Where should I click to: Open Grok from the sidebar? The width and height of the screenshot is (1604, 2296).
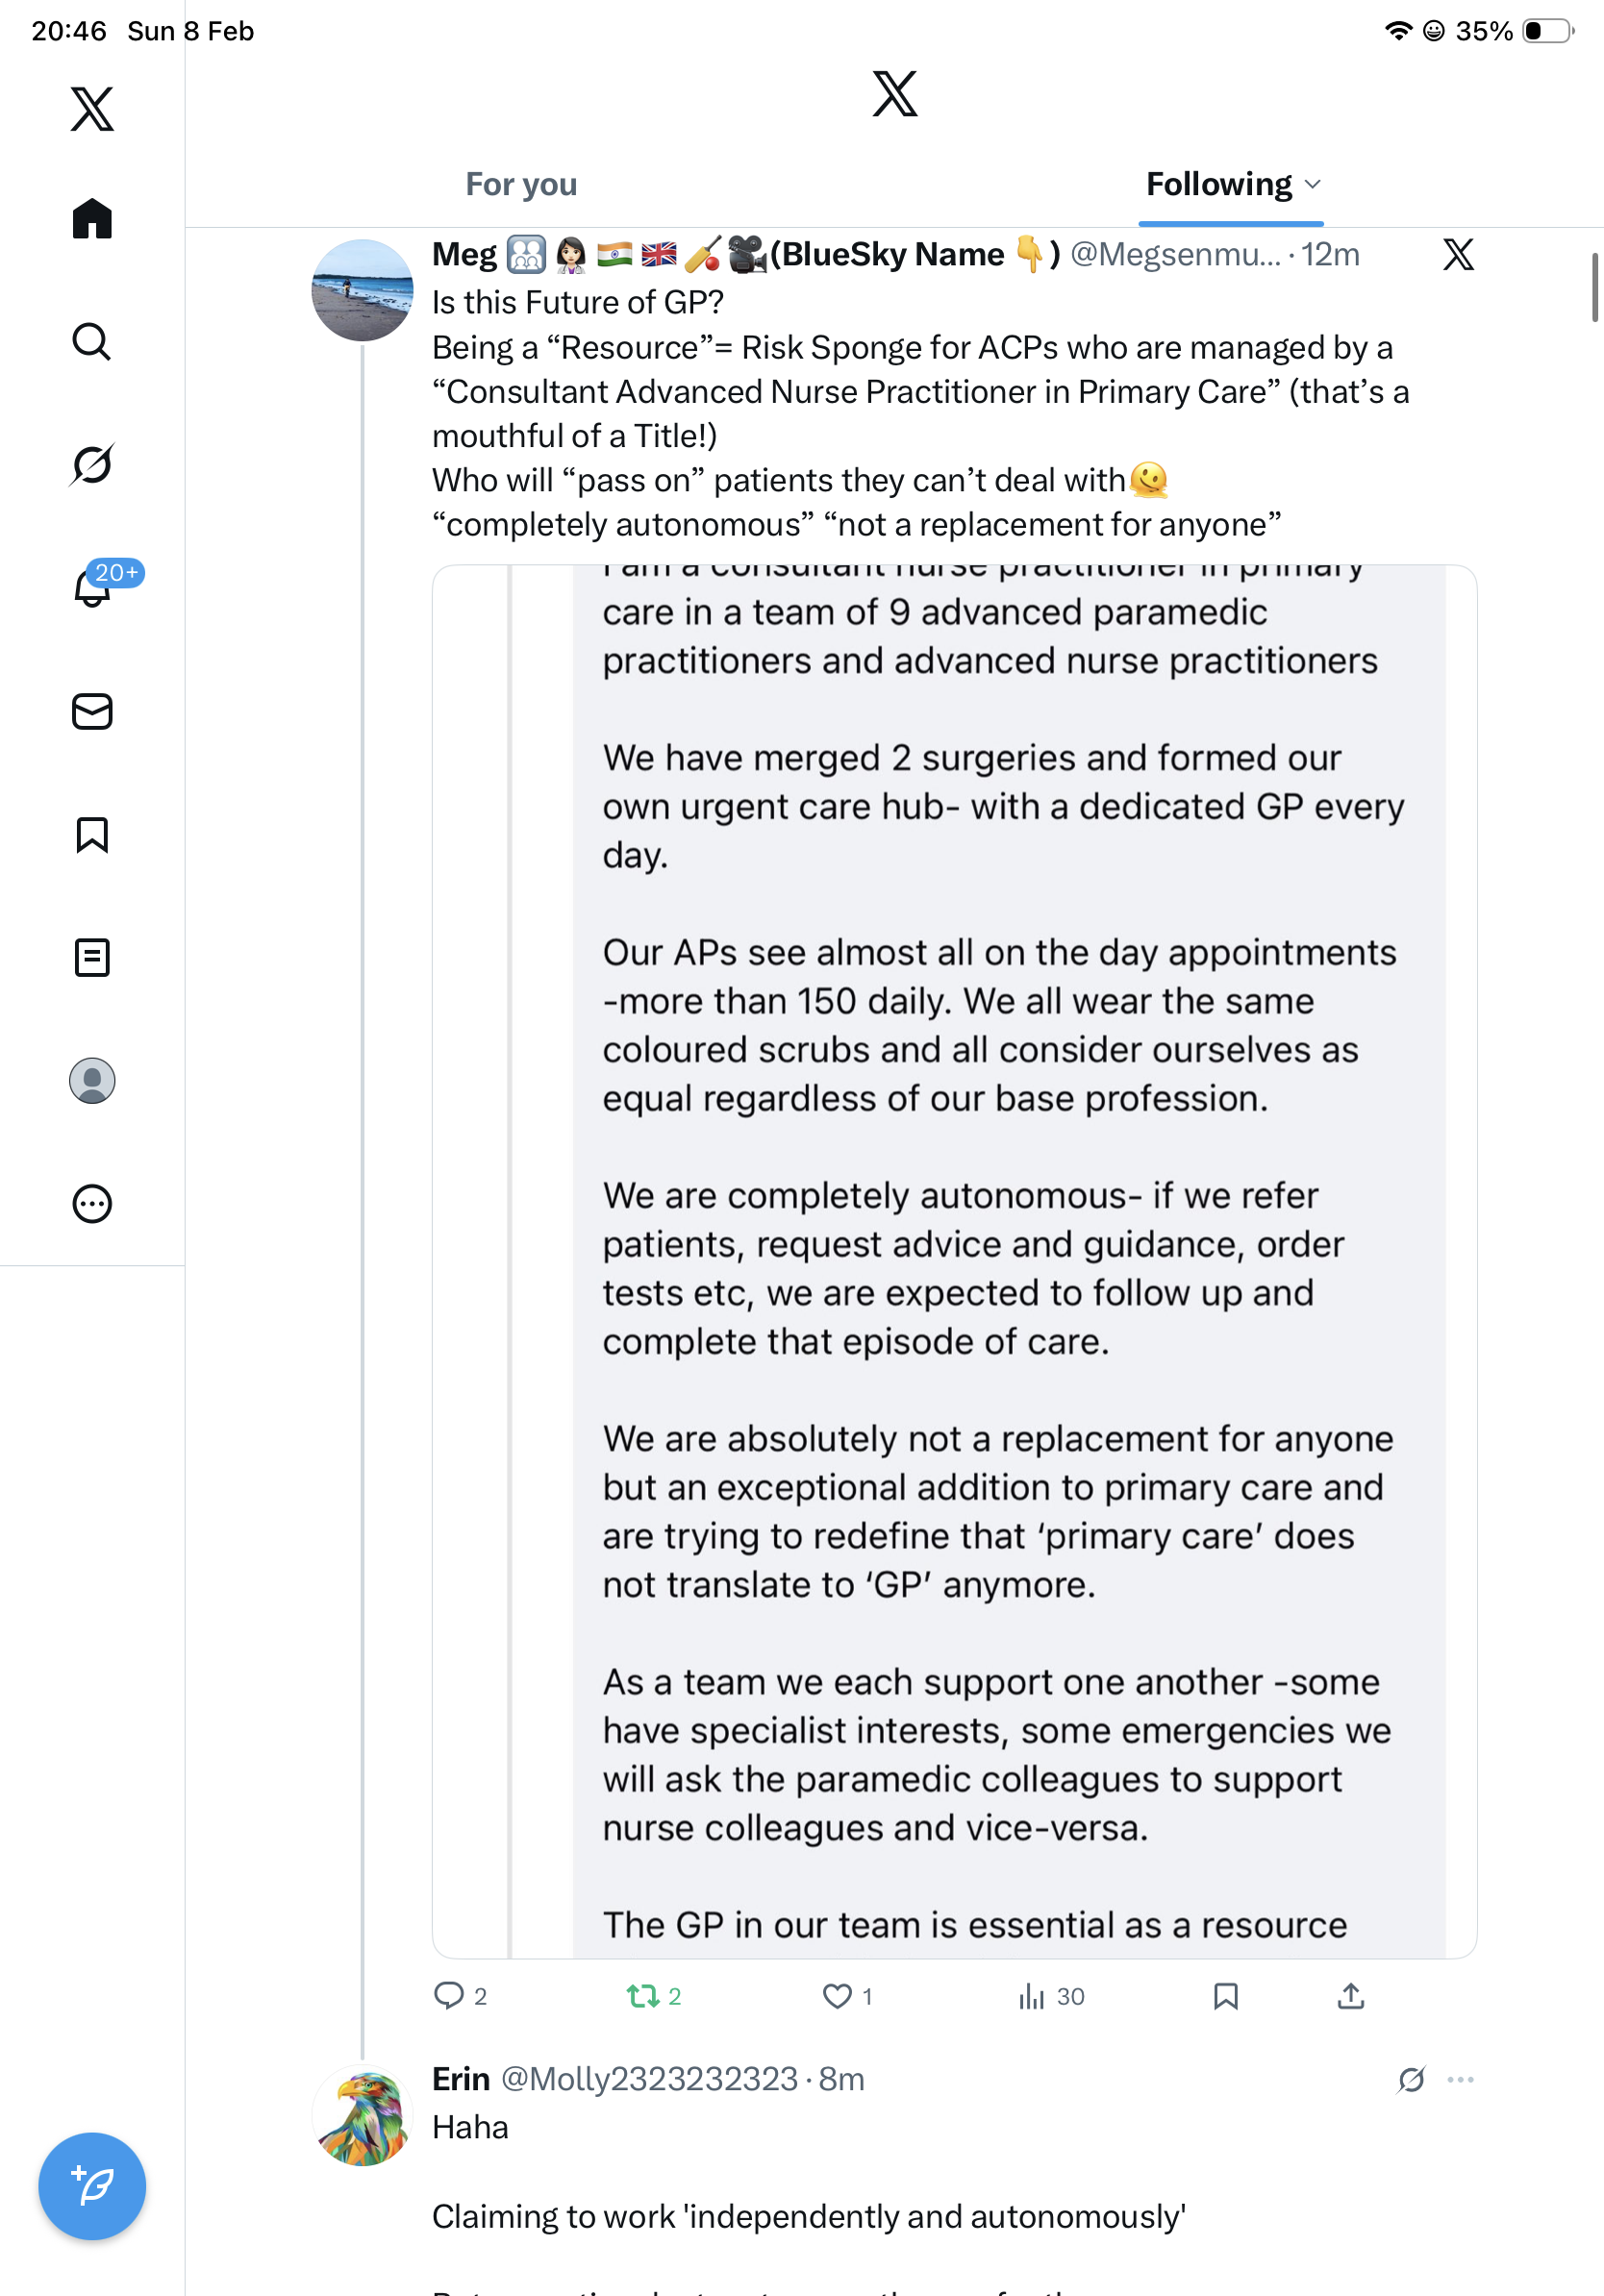pyautogui.click(x=92, y=464)
